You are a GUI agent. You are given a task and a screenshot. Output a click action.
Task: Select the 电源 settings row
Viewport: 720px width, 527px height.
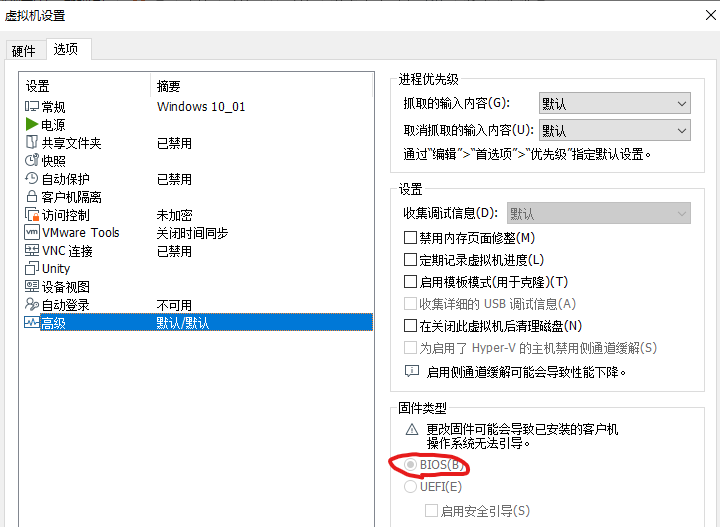click(x=198, y=125)
